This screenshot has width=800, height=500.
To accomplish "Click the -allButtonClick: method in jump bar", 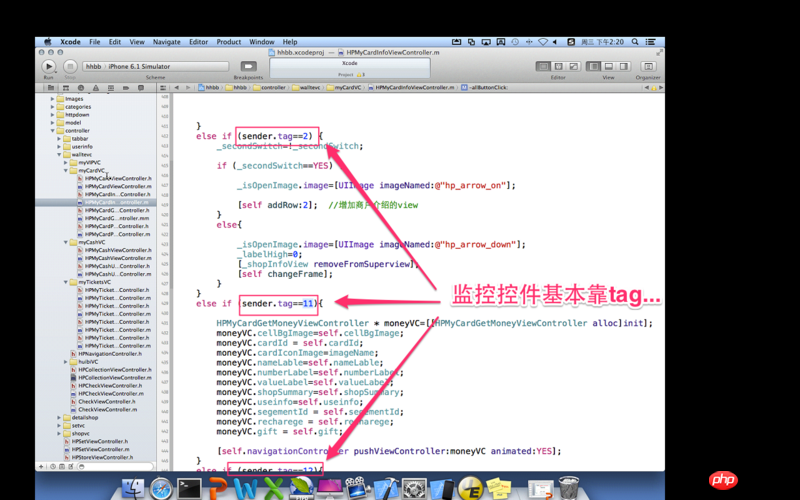I will click(484, 88).
